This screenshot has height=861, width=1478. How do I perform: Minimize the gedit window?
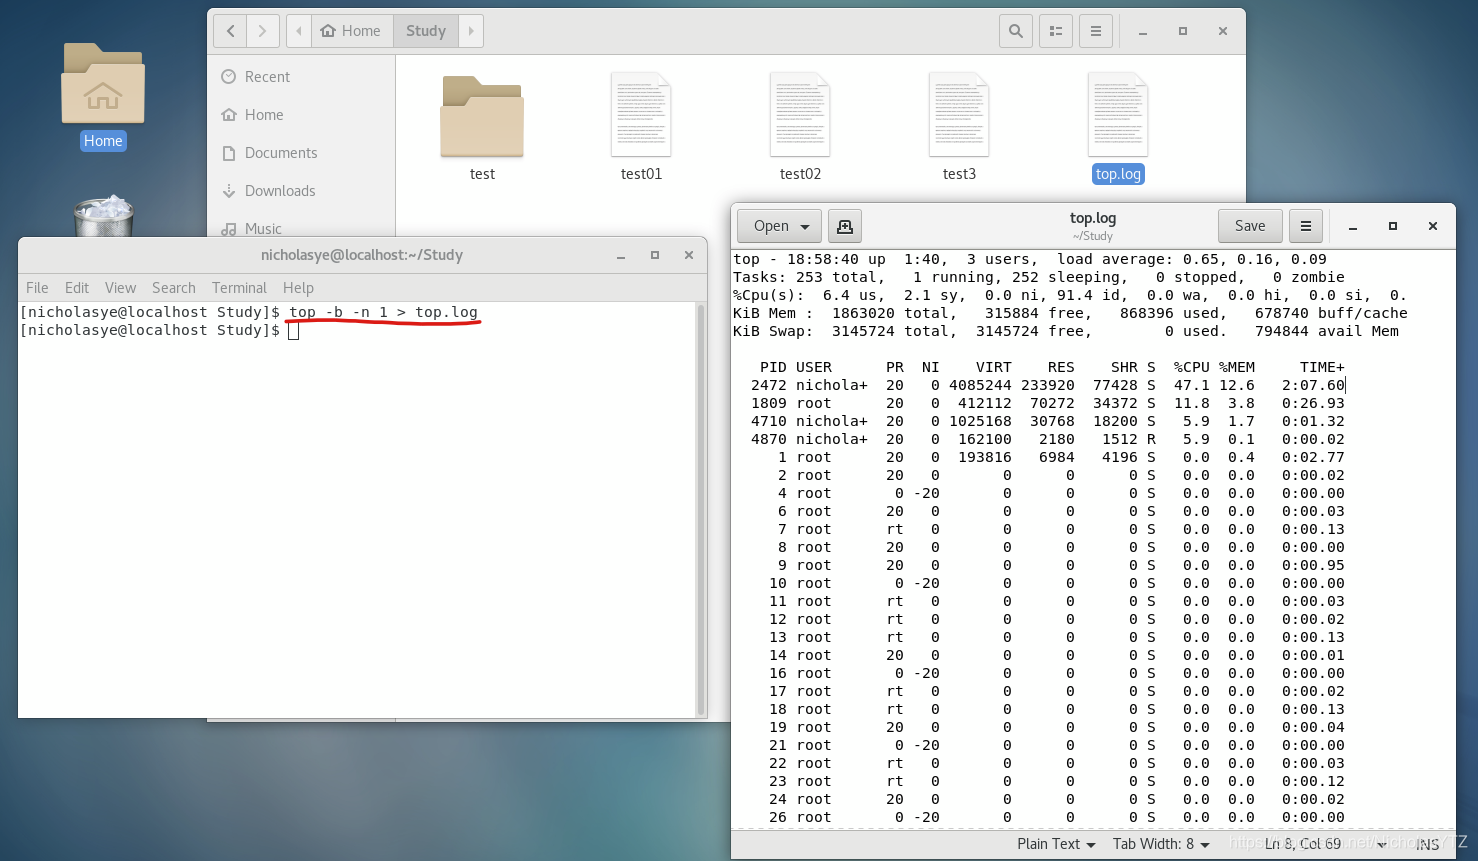pyautogui.click(x=1353, y=227)
